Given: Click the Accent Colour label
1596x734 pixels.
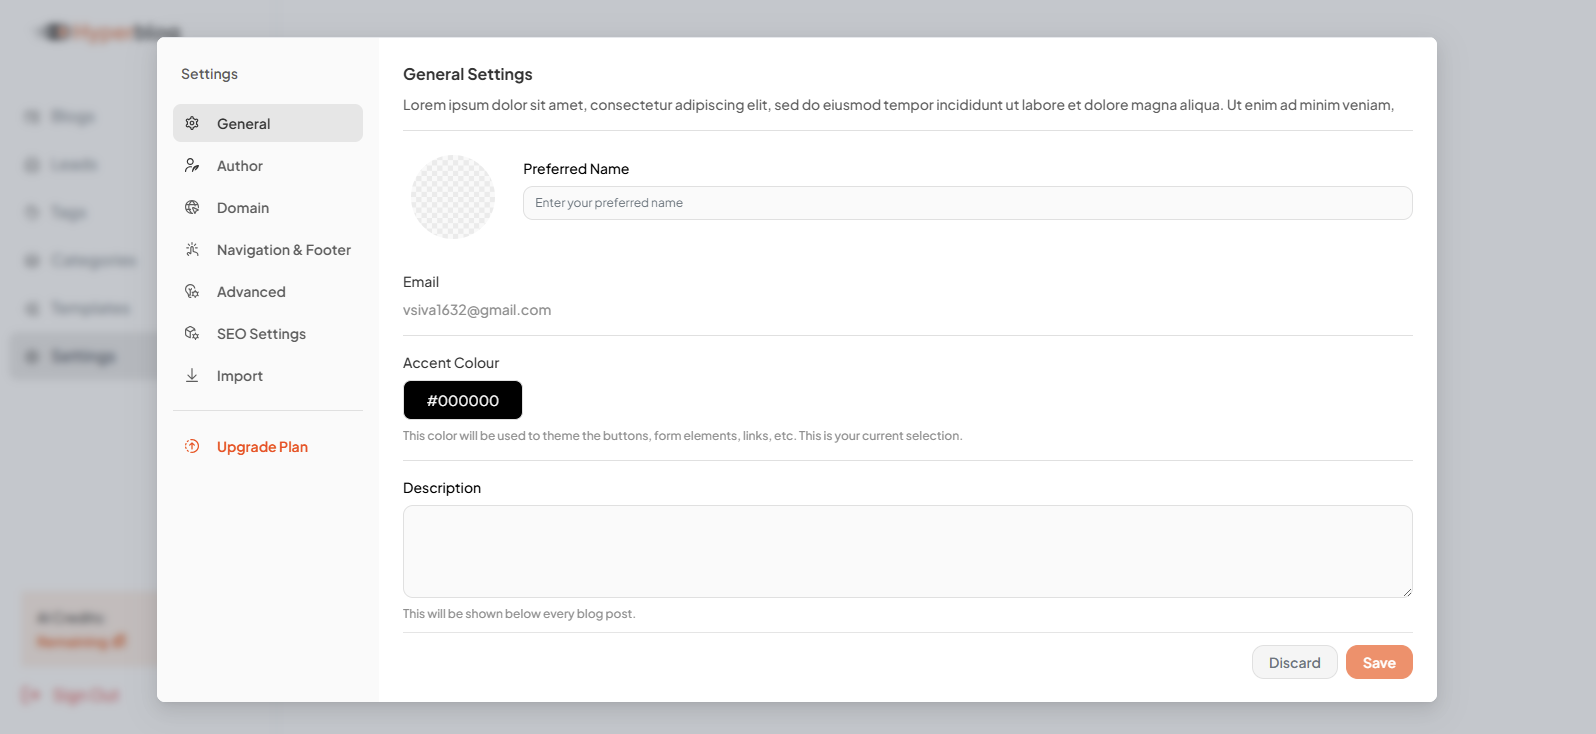Looking at the screenshot, I should tap(451, 363).
